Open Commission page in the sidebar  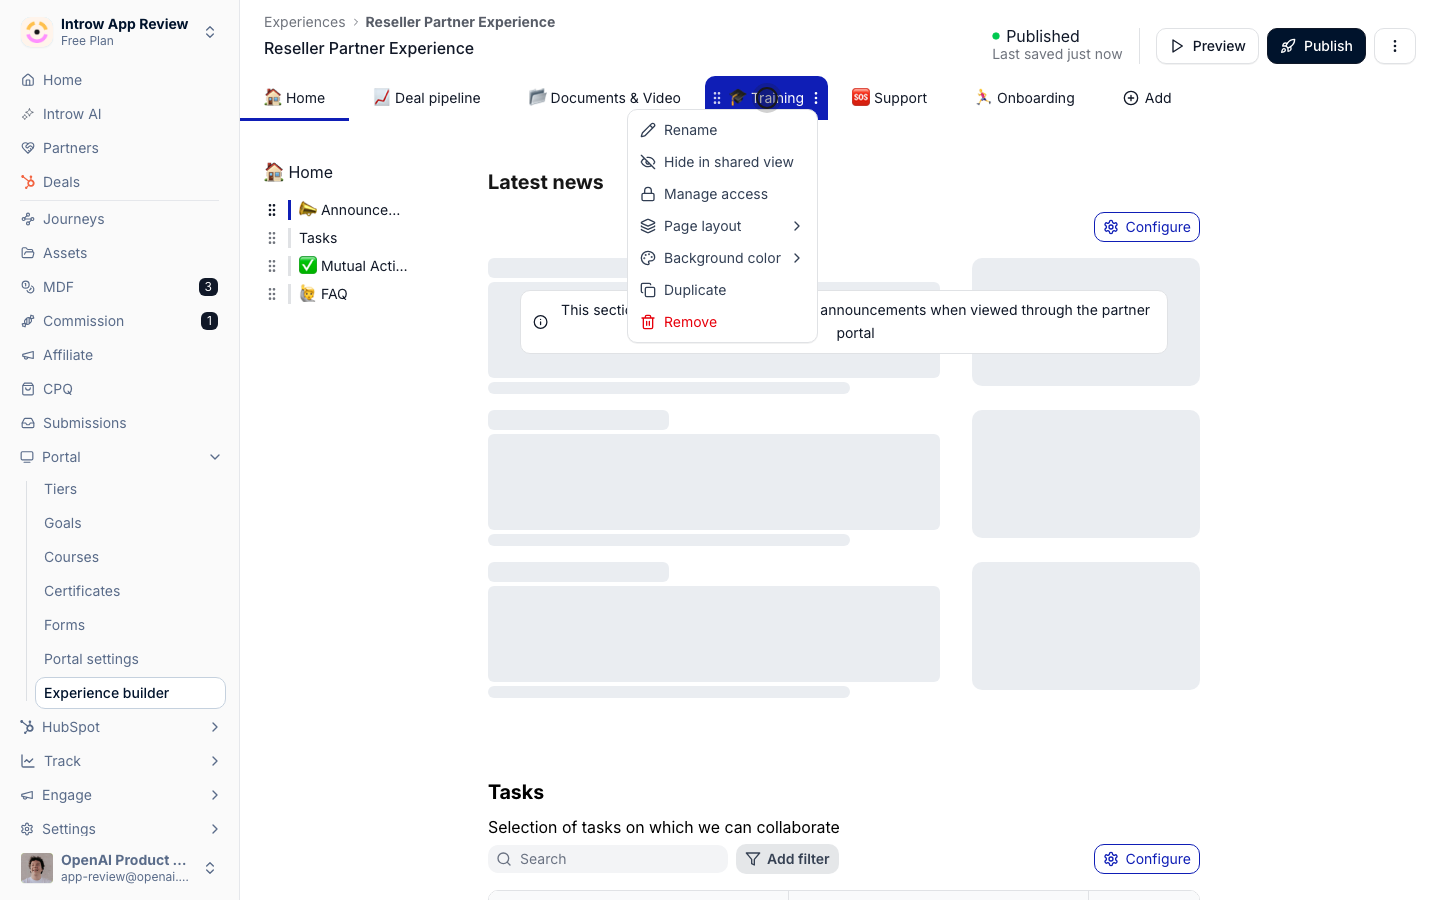[x=120, y=321]
